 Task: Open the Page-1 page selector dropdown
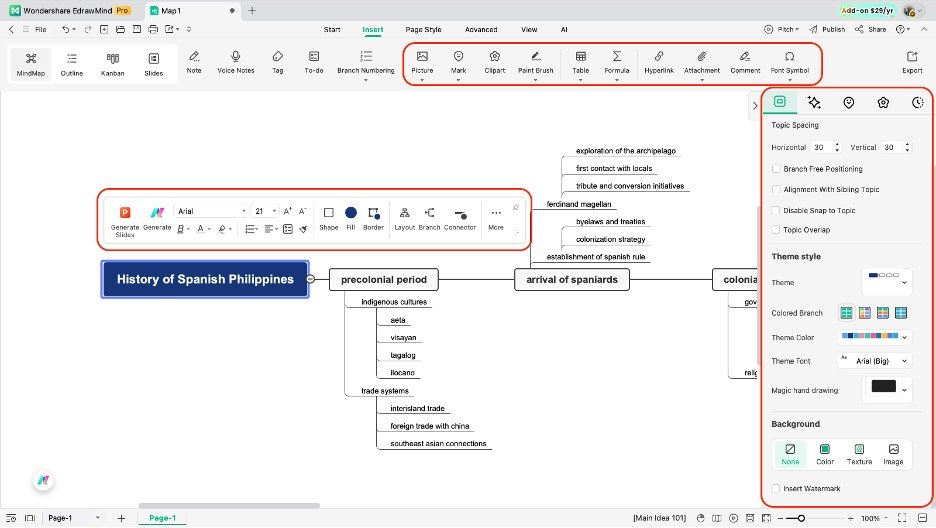click(x=73, y=518)
